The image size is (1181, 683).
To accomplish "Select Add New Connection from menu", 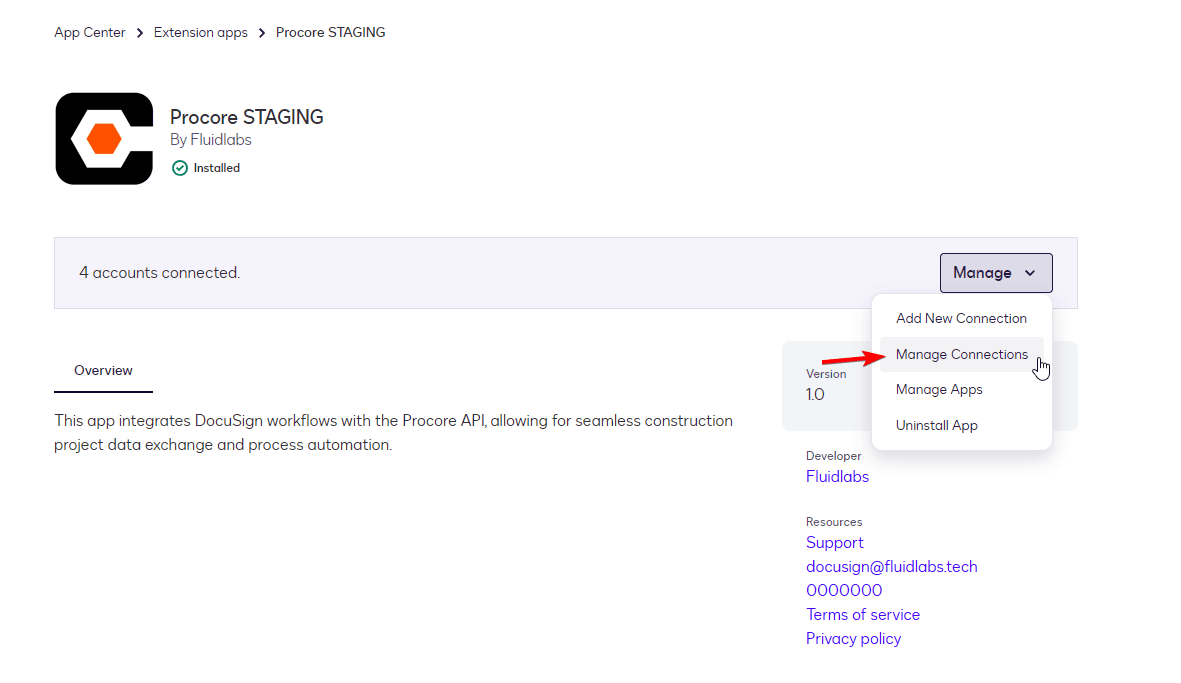I will point(961,318).
